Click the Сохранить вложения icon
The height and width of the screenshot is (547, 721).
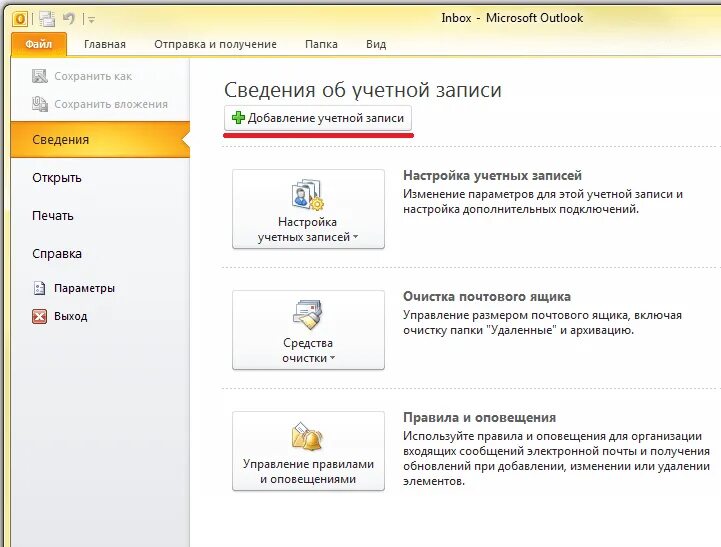coord(40,104)
